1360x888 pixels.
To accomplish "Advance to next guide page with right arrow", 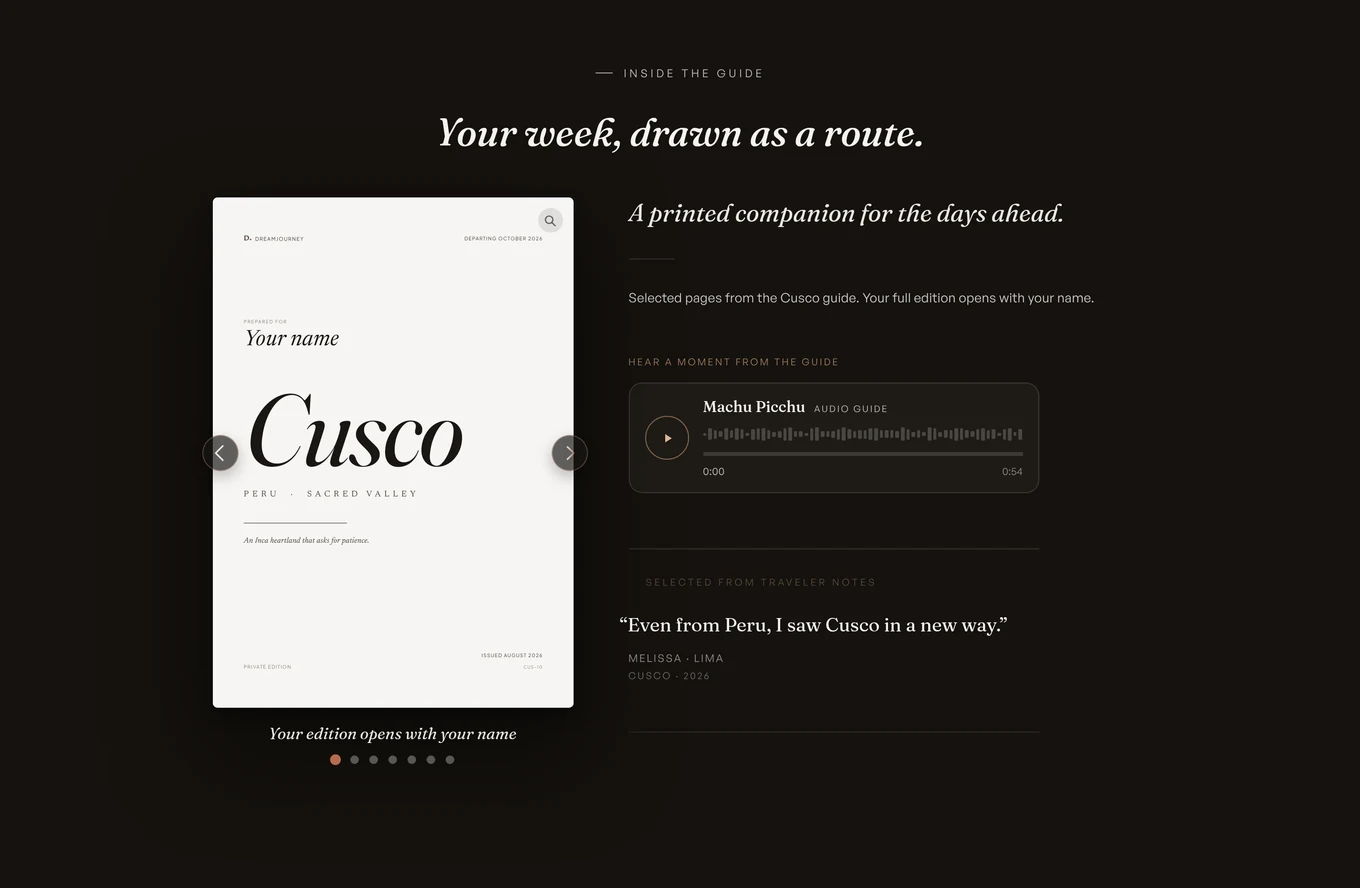I will [570, 453].
